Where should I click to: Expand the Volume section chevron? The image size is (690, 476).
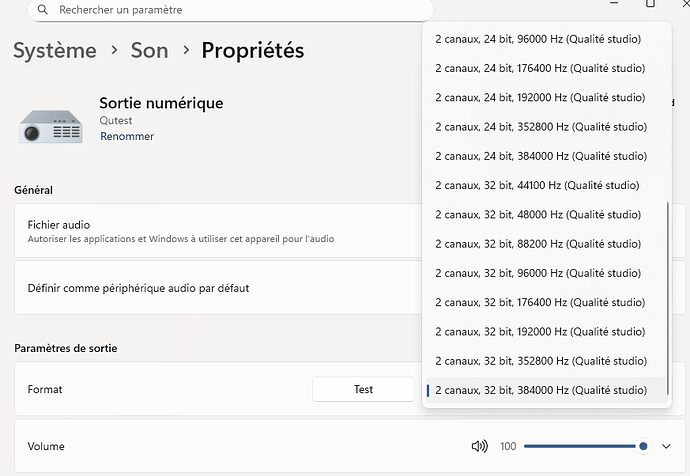667,446
